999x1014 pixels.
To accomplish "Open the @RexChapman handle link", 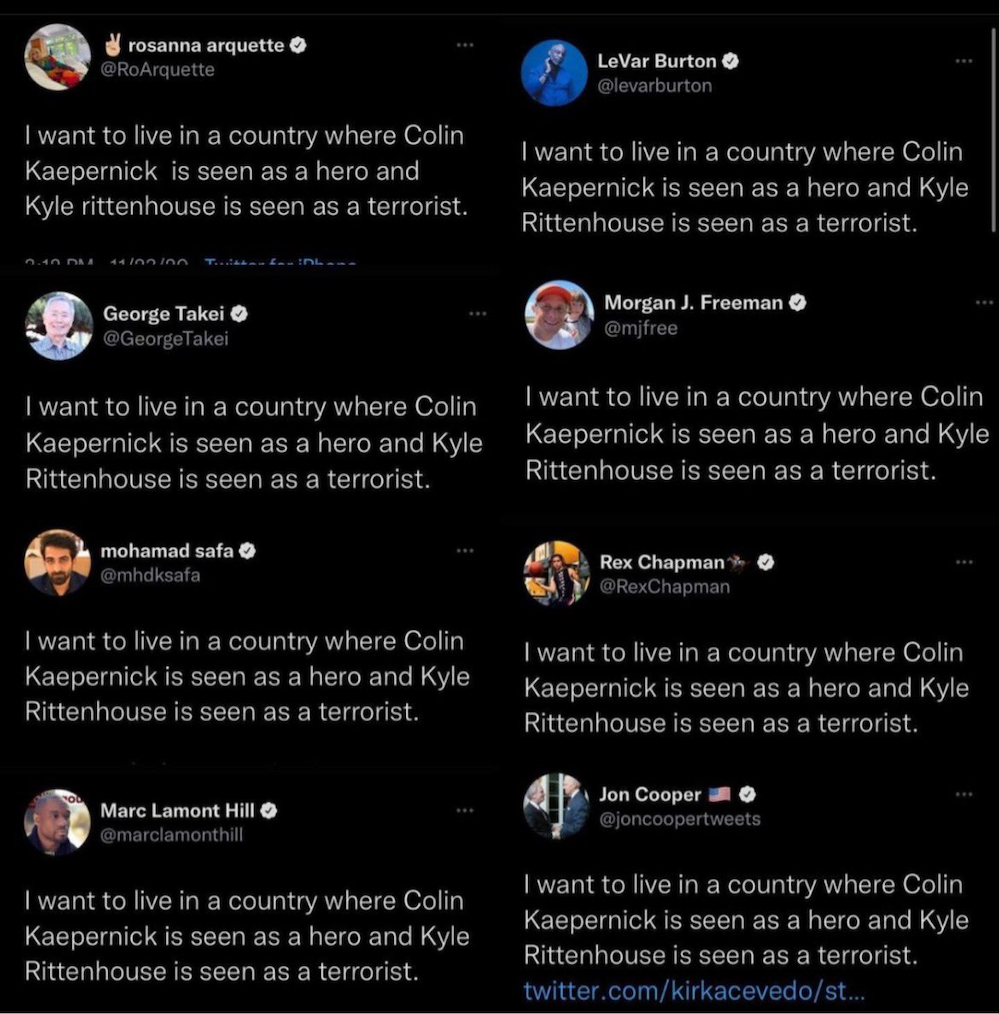I will [664, 587].
